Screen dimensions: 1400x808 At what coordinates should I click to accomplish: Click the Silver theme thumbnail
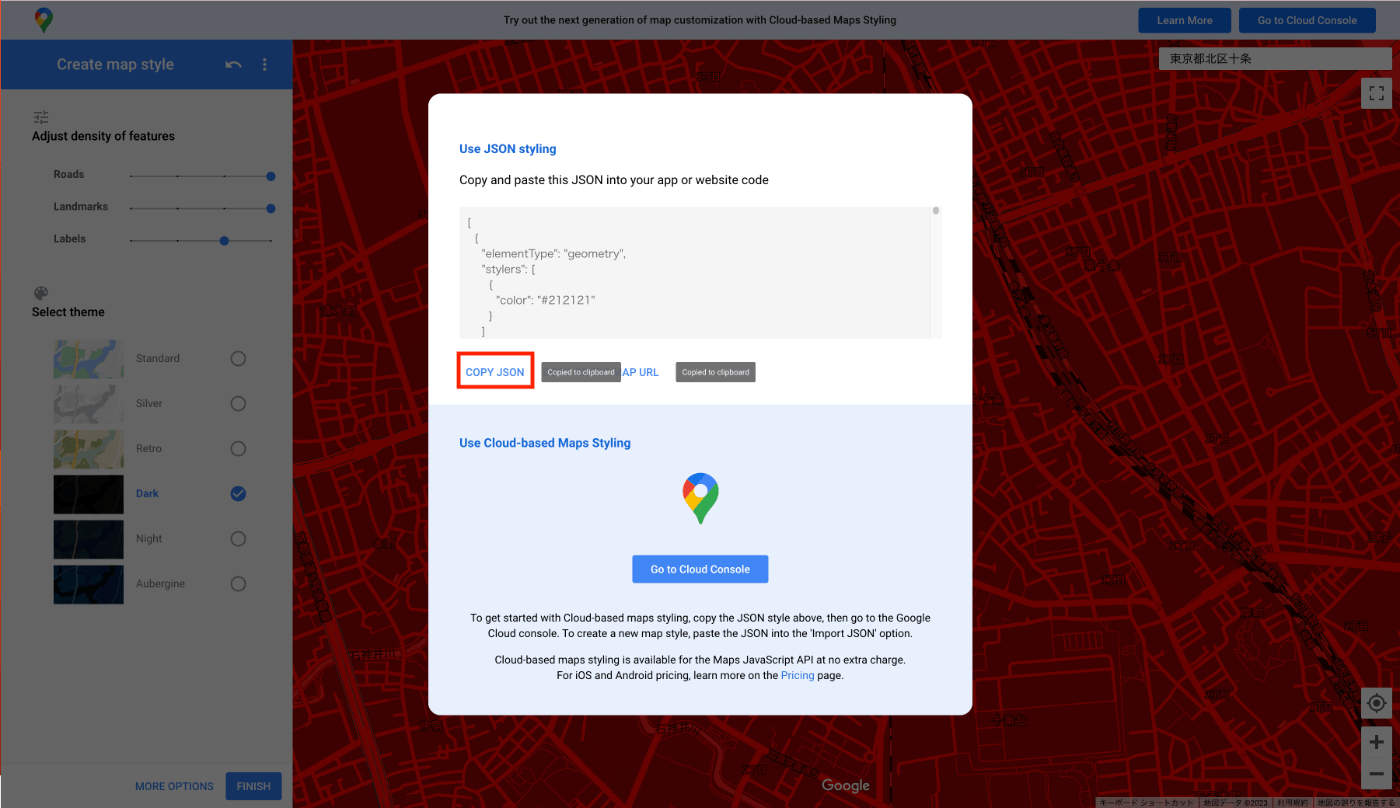89,403
